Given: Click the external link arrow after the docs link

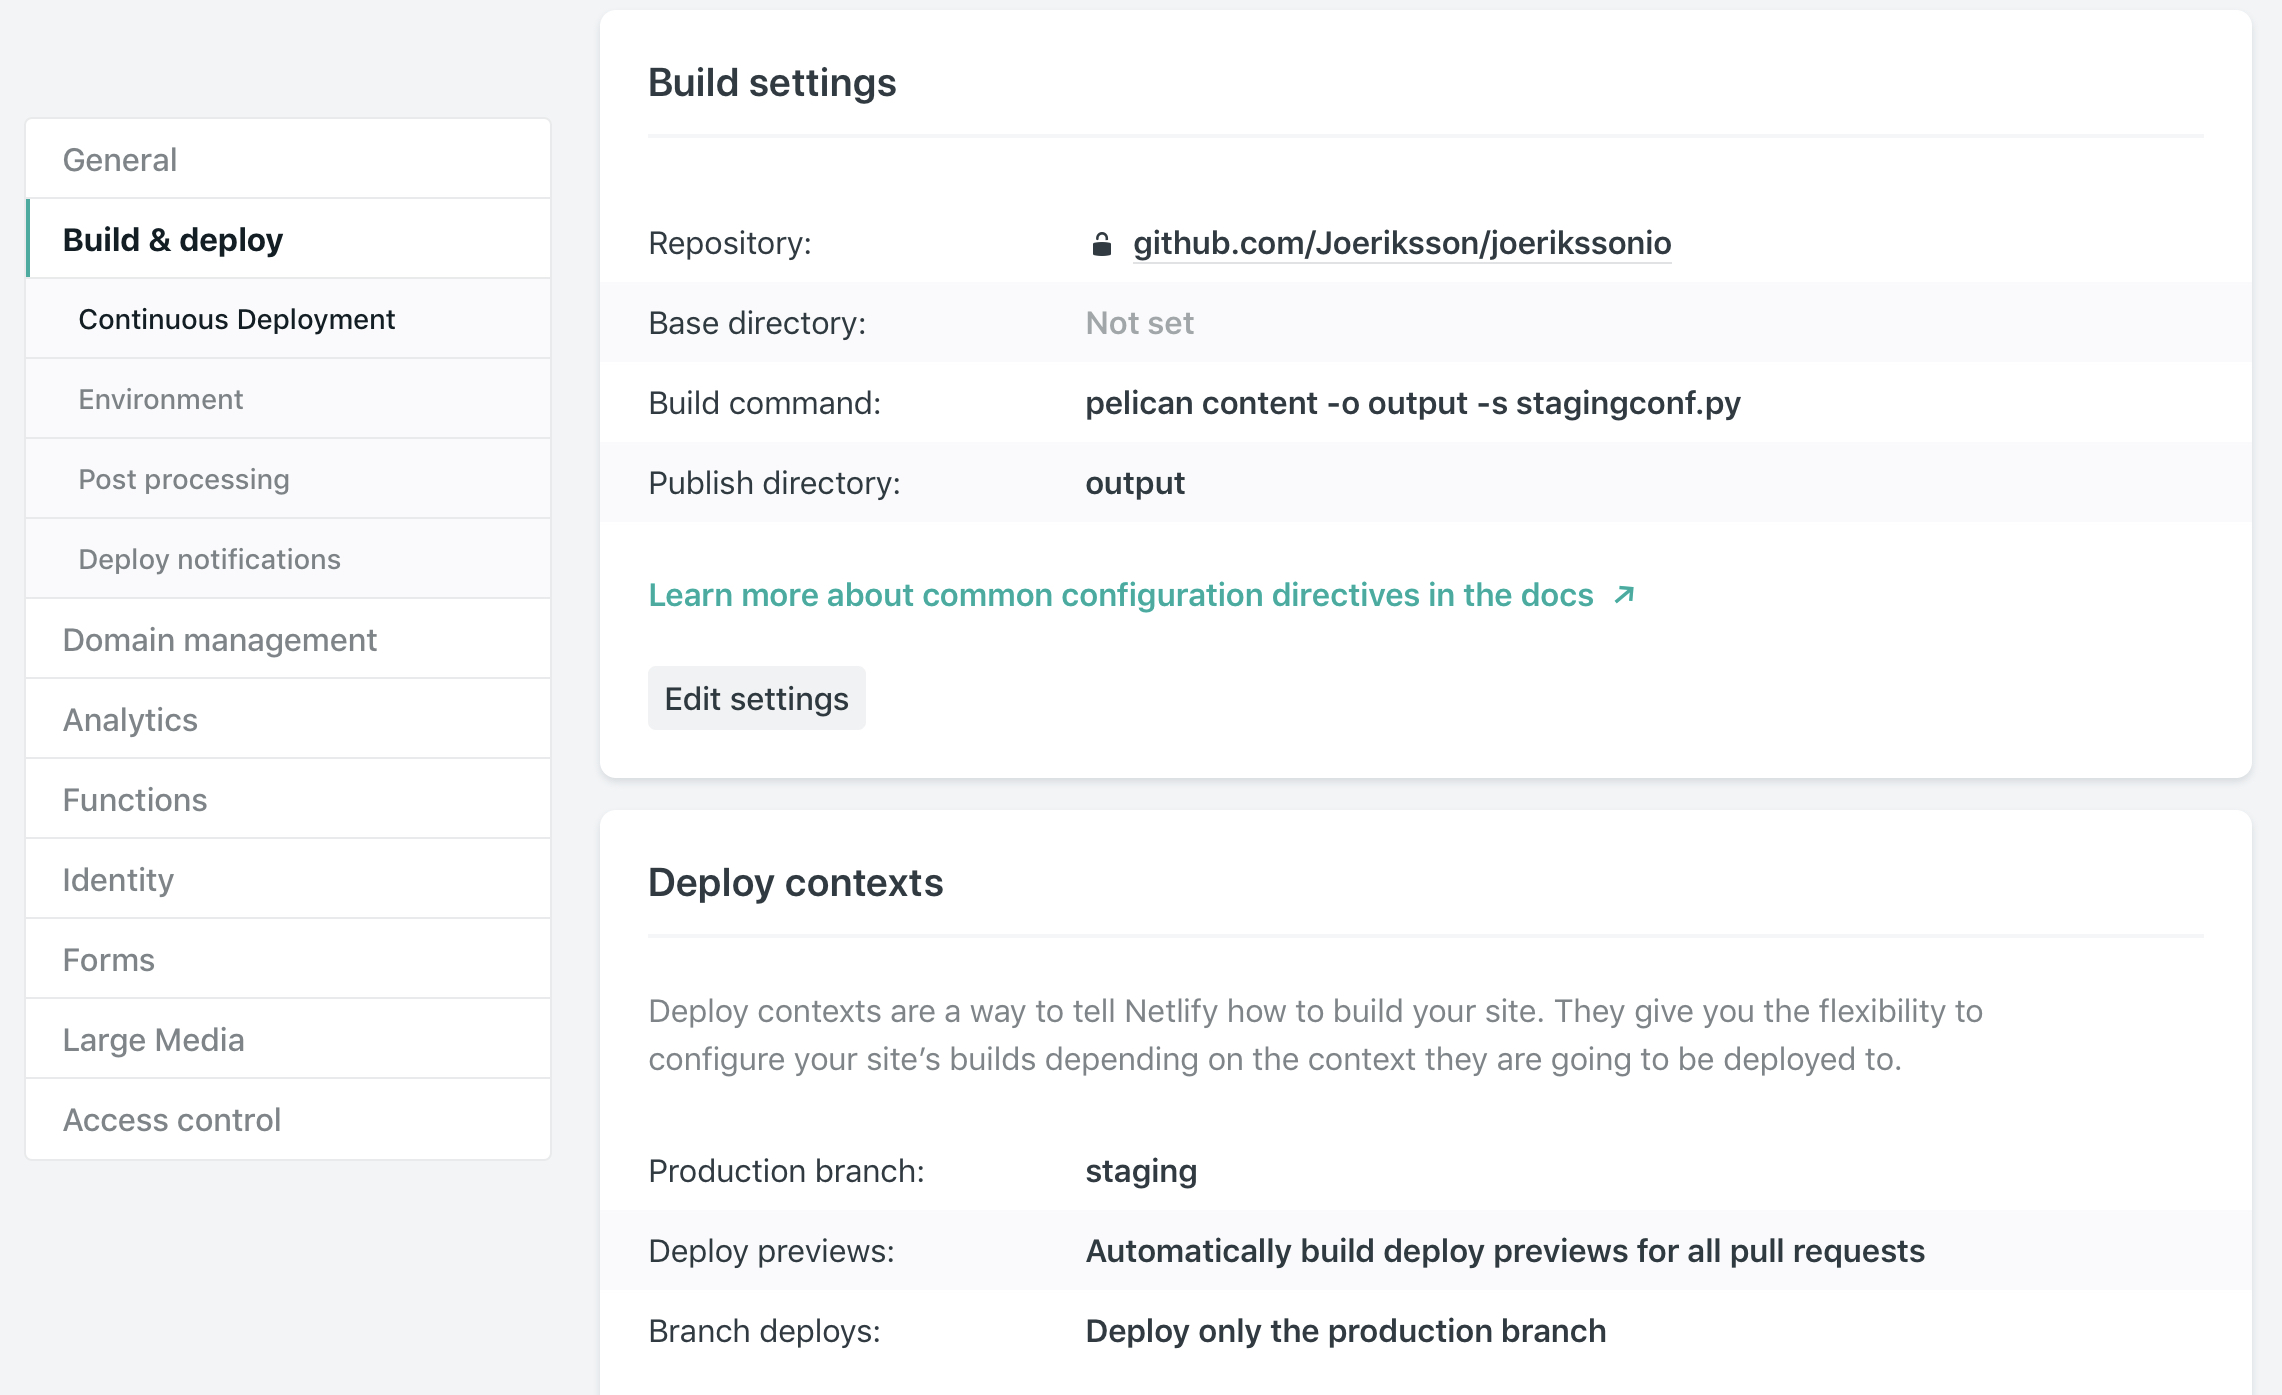Looking at the screenshot, I should (x=1625, y=594).
